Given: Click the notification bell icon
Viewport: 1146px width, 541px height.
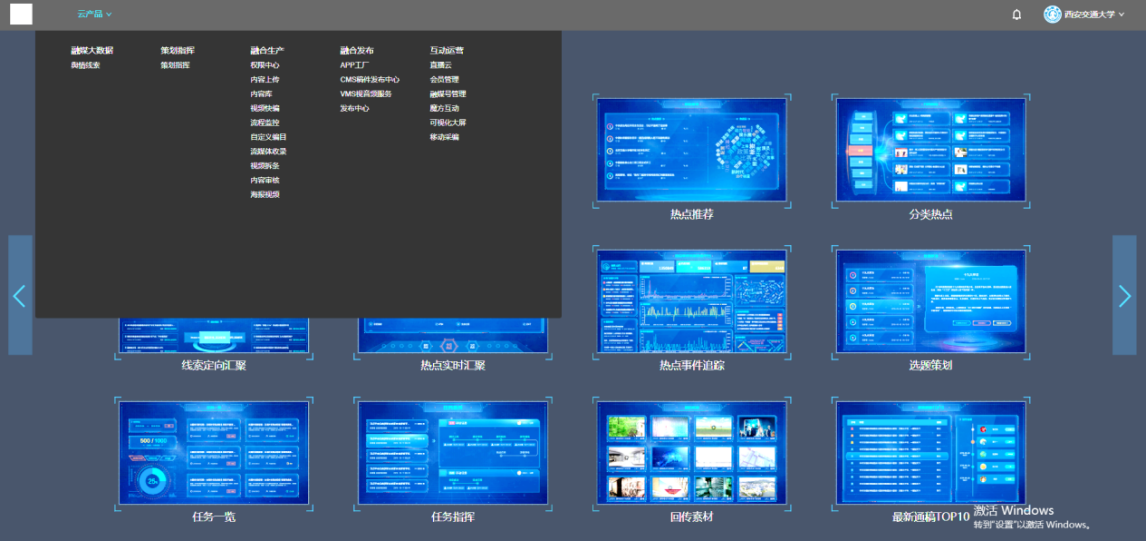Looking at the screenshot, I should (x=1017, y=15).
